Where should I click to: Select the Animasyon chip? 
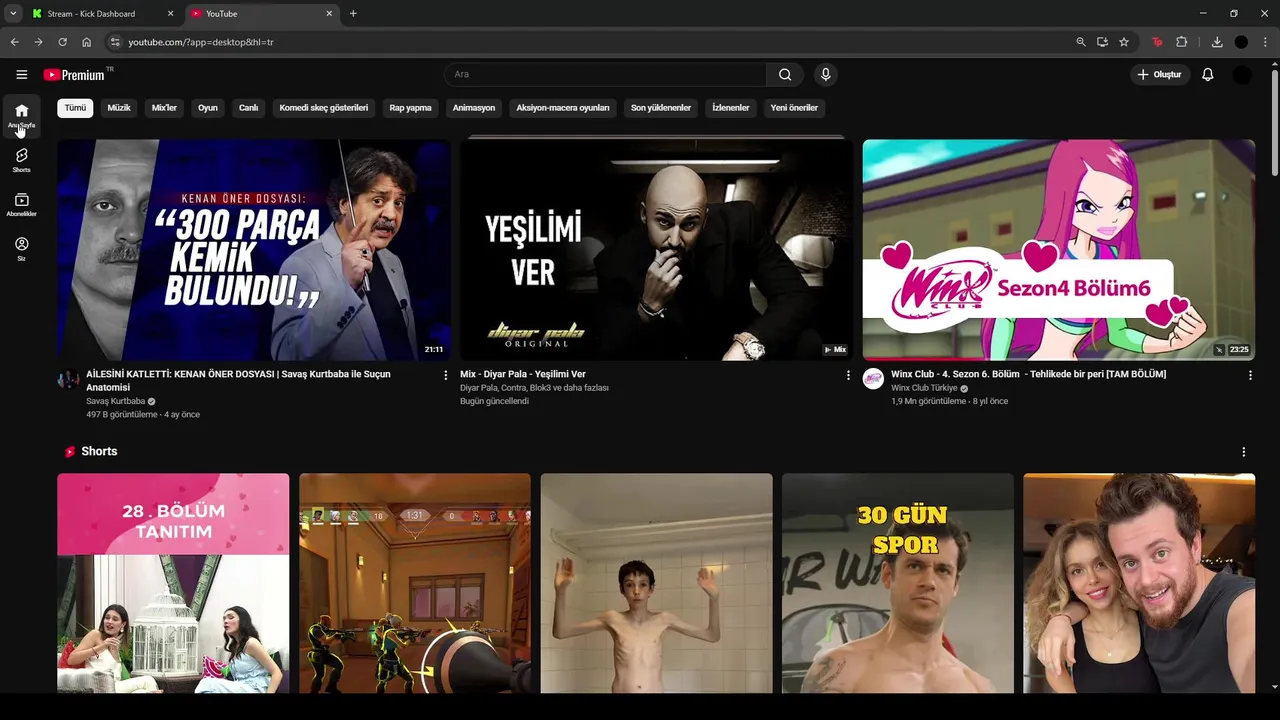click(474, 108)
